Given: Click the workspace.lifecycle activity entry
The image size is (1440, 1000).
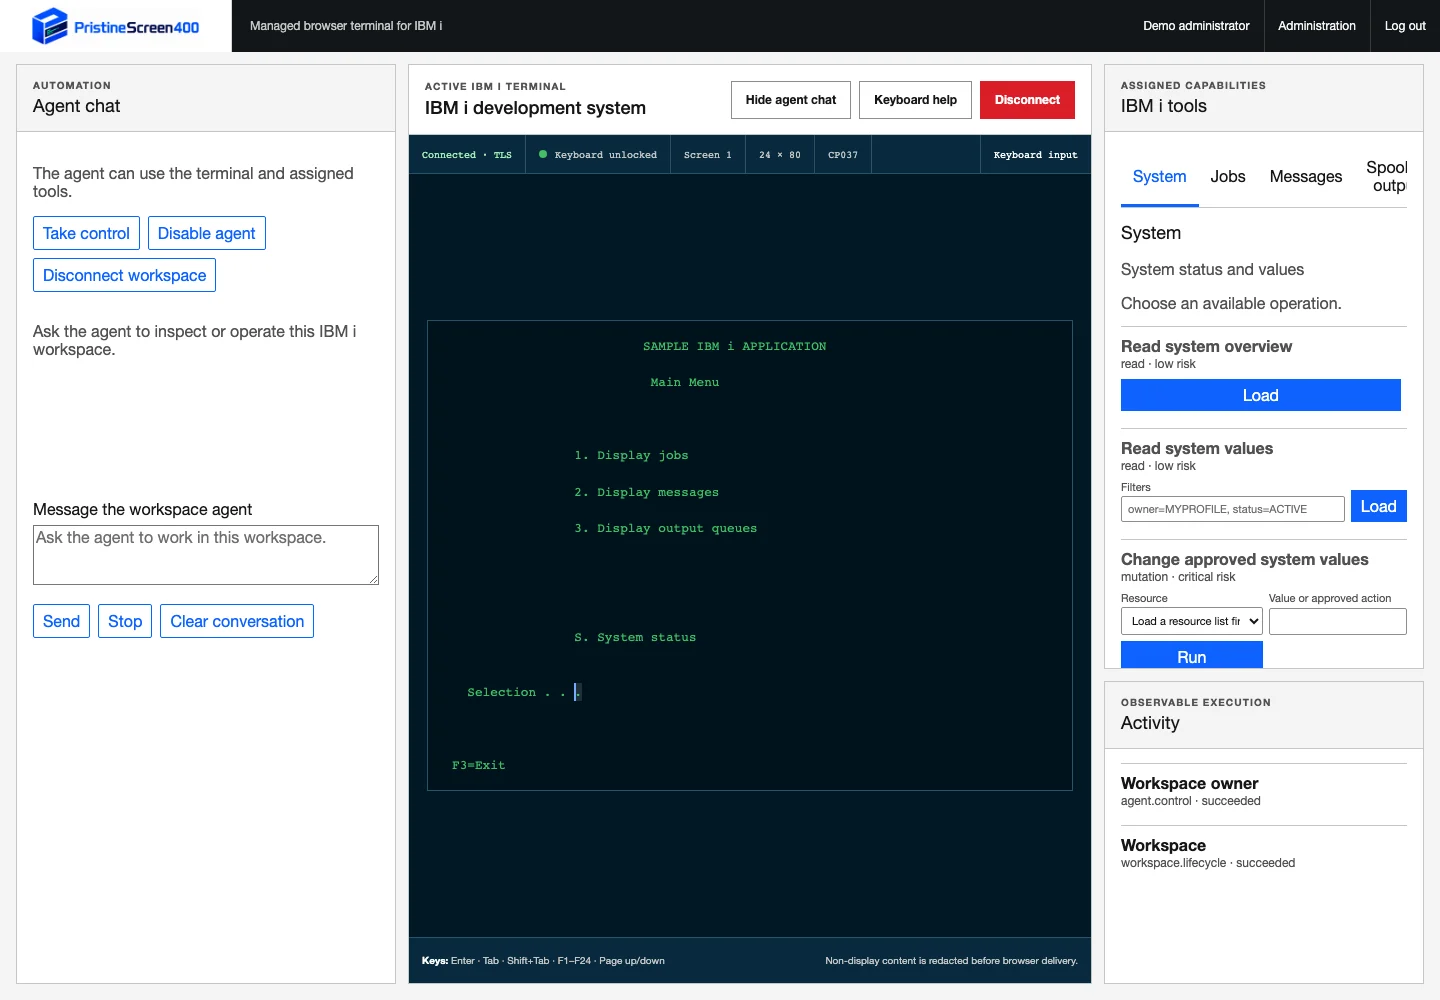Looking at the screenshot, I should point(1263,853).
